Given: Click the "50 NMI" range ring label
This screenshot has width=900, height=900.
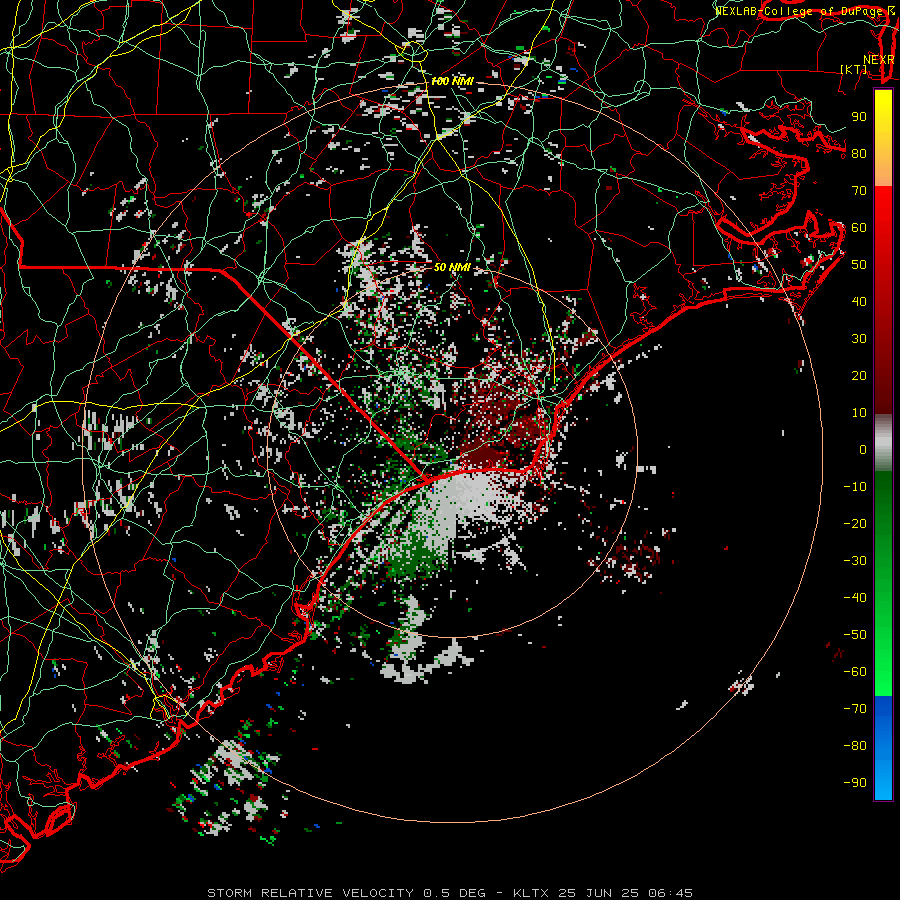Looking at the screenshot, I should click(x=452, y=267).
